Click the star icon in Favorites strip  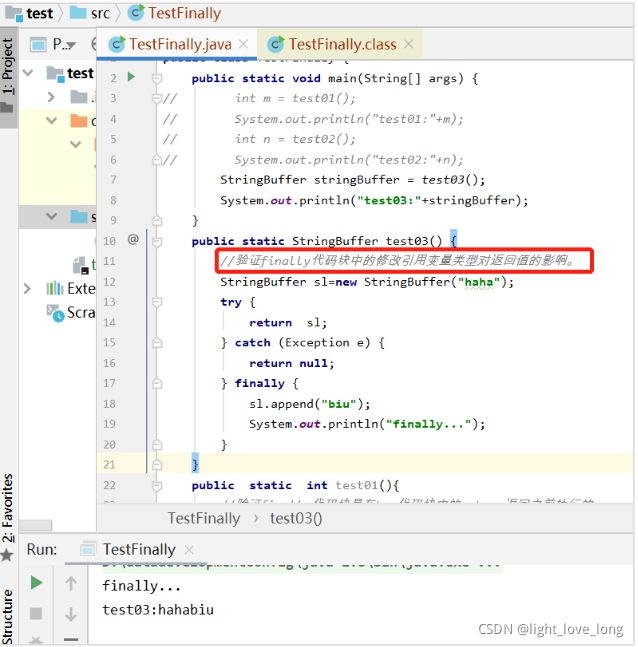pyautogui.click(x=7, y=555)
